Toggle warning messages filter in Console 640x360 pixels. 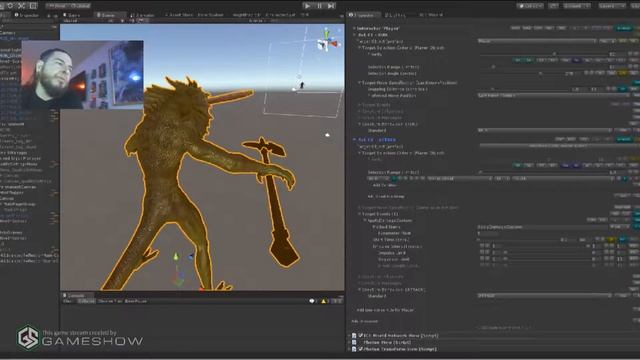click(324, 301)
